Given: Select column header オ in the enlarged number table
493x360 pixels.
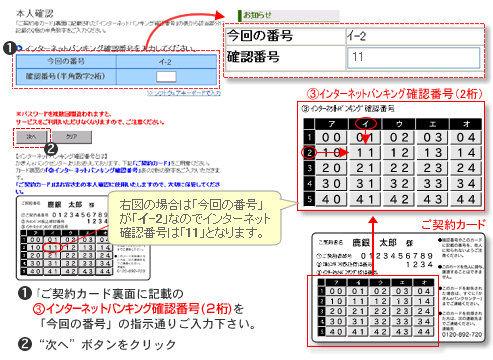Looking at the screenshot, I should (466, 124).
